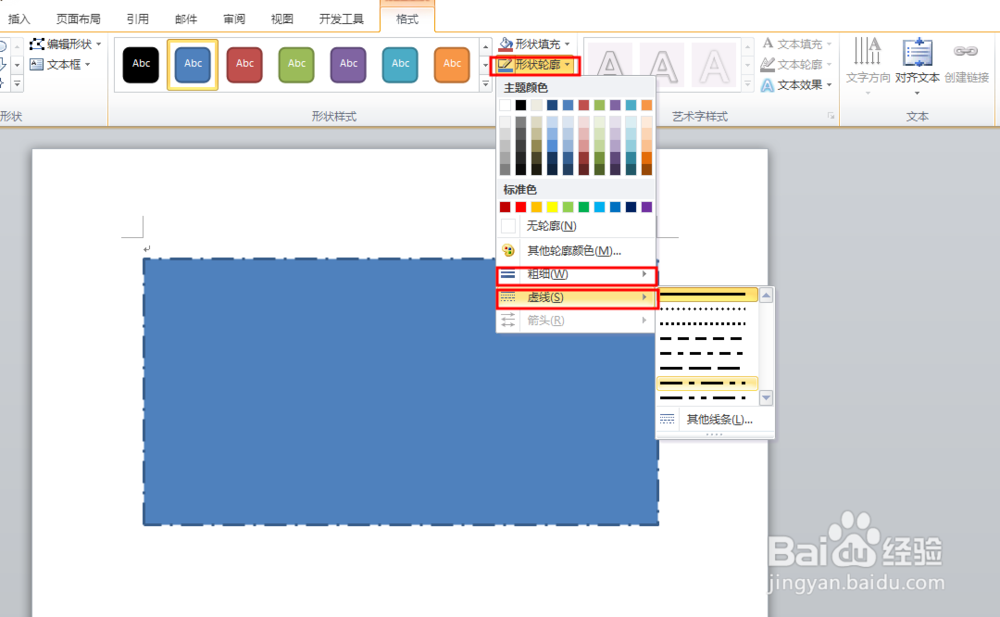1000x617 pixels.
Task: Click the 文字方向 text direction icon
Action: tap(868, 62)
